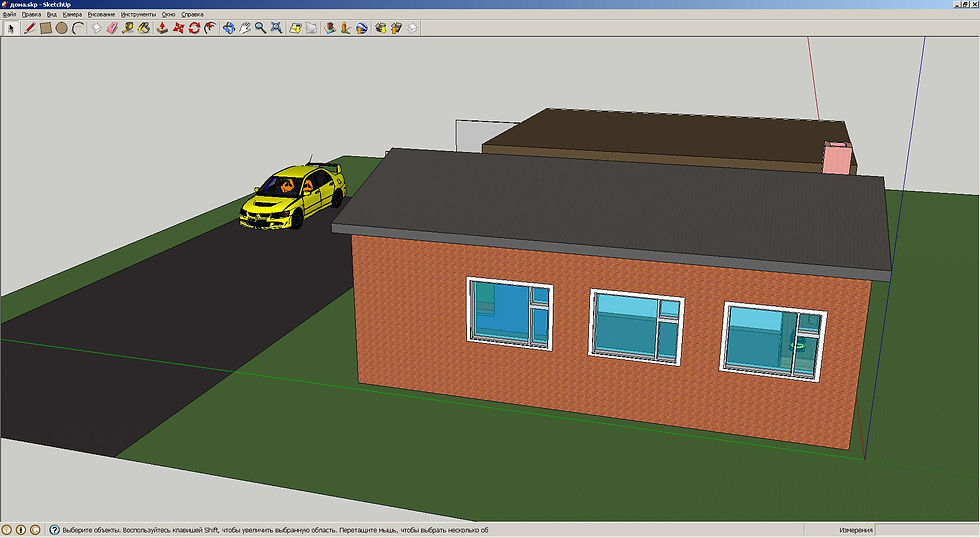Select the Rotate tool

coord(194,28)
